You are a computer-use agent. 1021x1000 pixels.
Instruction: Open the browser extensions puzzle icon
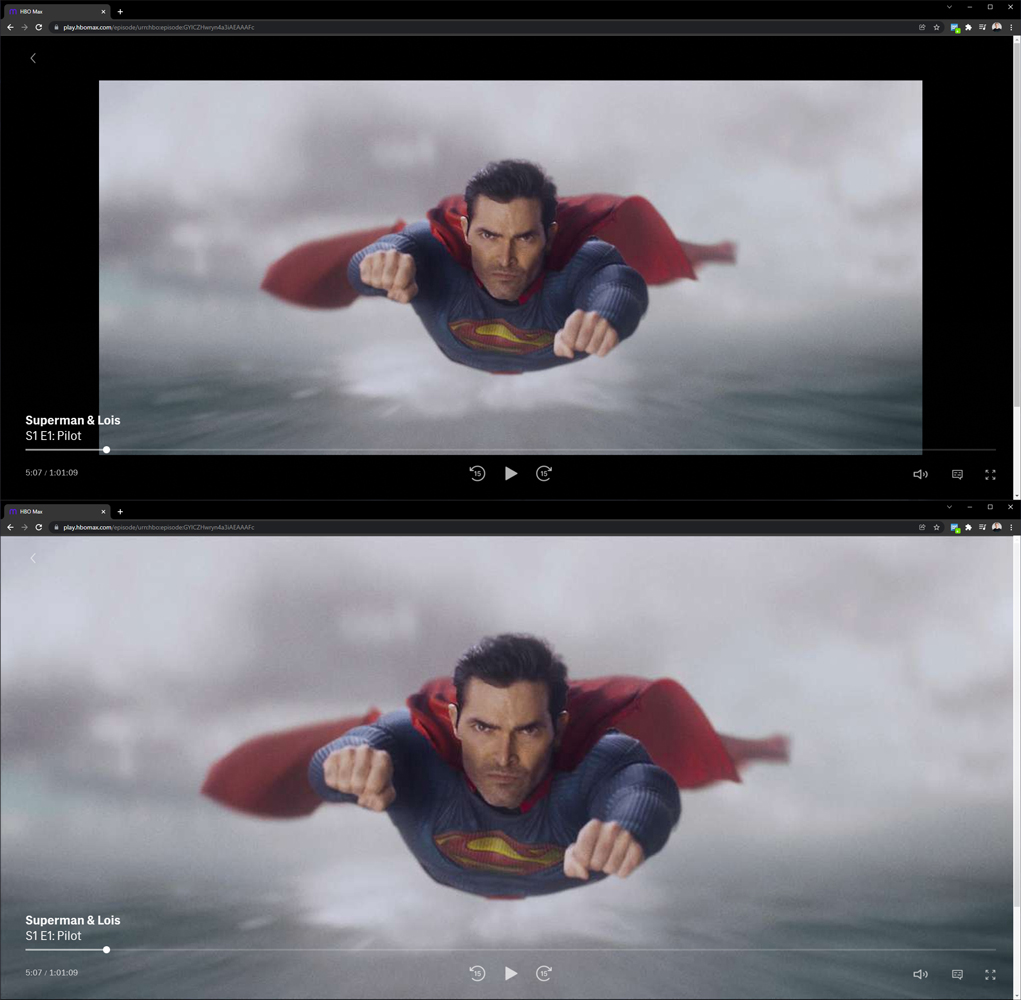pyautogui.click(x=969, y=27)
